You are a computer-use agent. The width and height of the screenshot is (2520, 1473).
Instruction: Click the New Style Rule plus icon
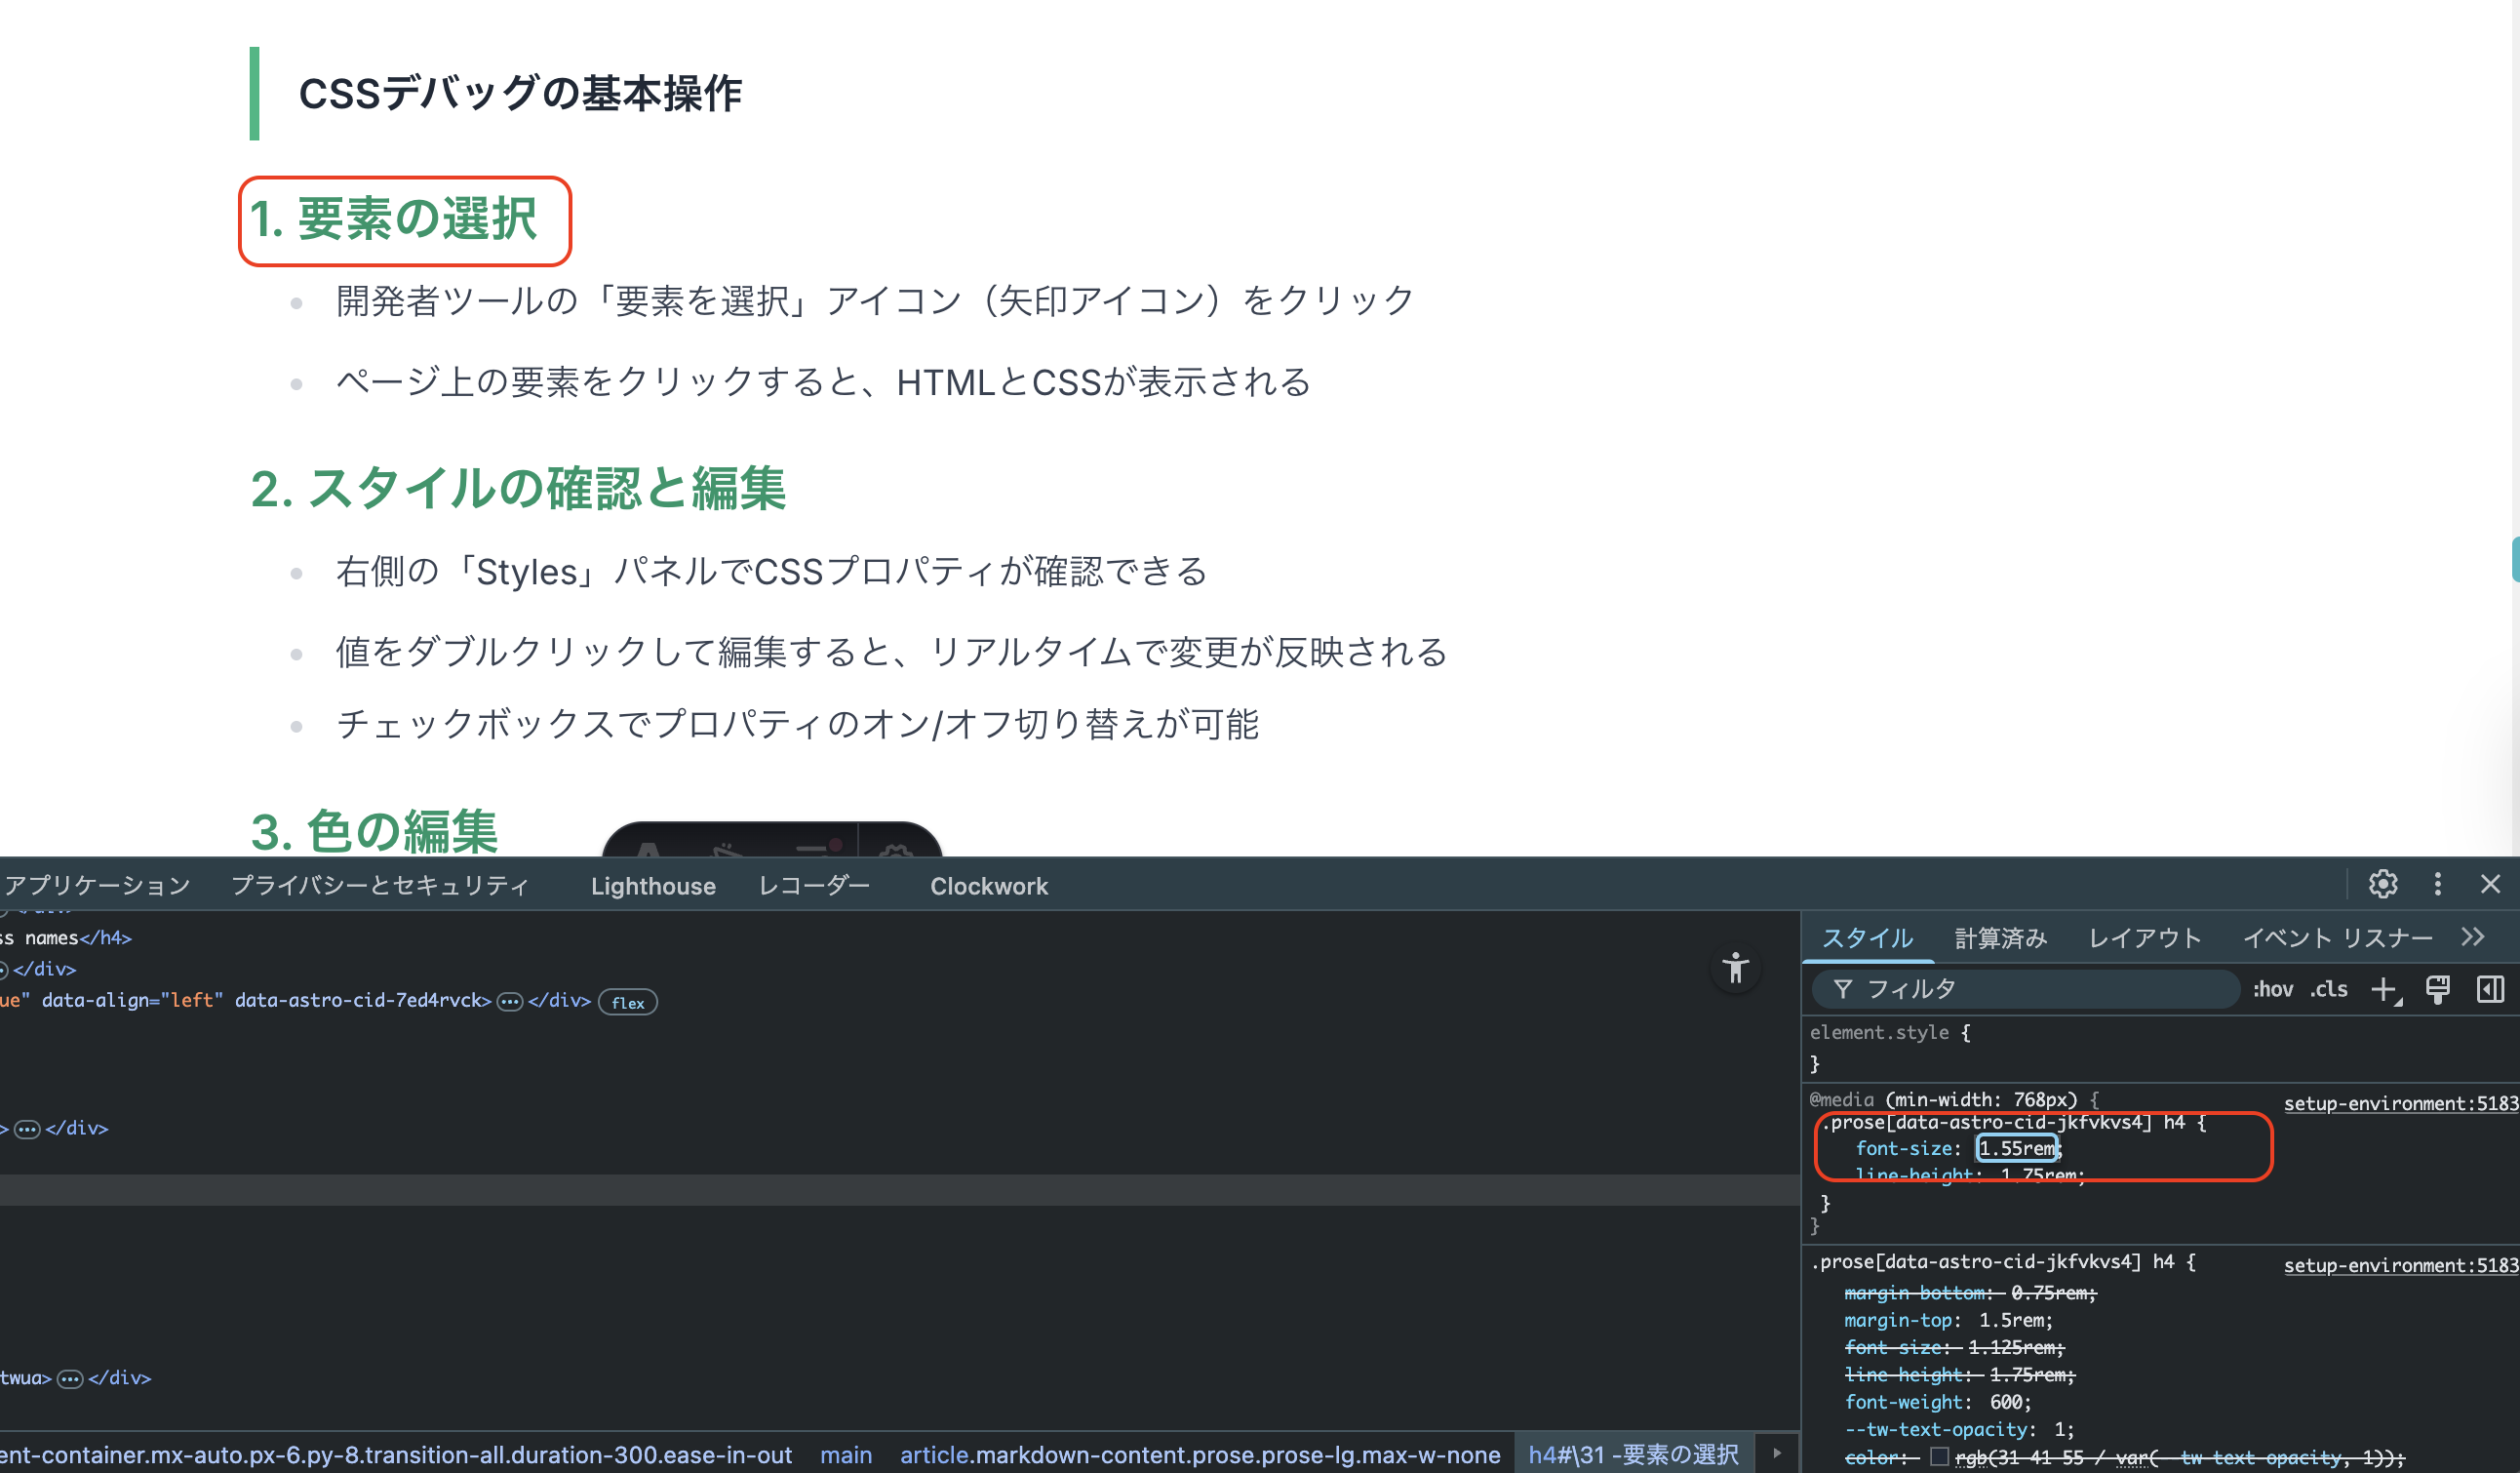point(2384,989)
